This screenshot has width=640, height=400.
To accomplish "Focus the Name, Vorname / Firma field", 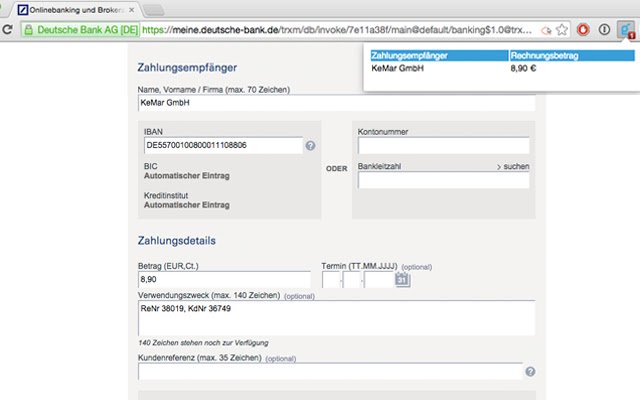I will (x=336, y=103).
